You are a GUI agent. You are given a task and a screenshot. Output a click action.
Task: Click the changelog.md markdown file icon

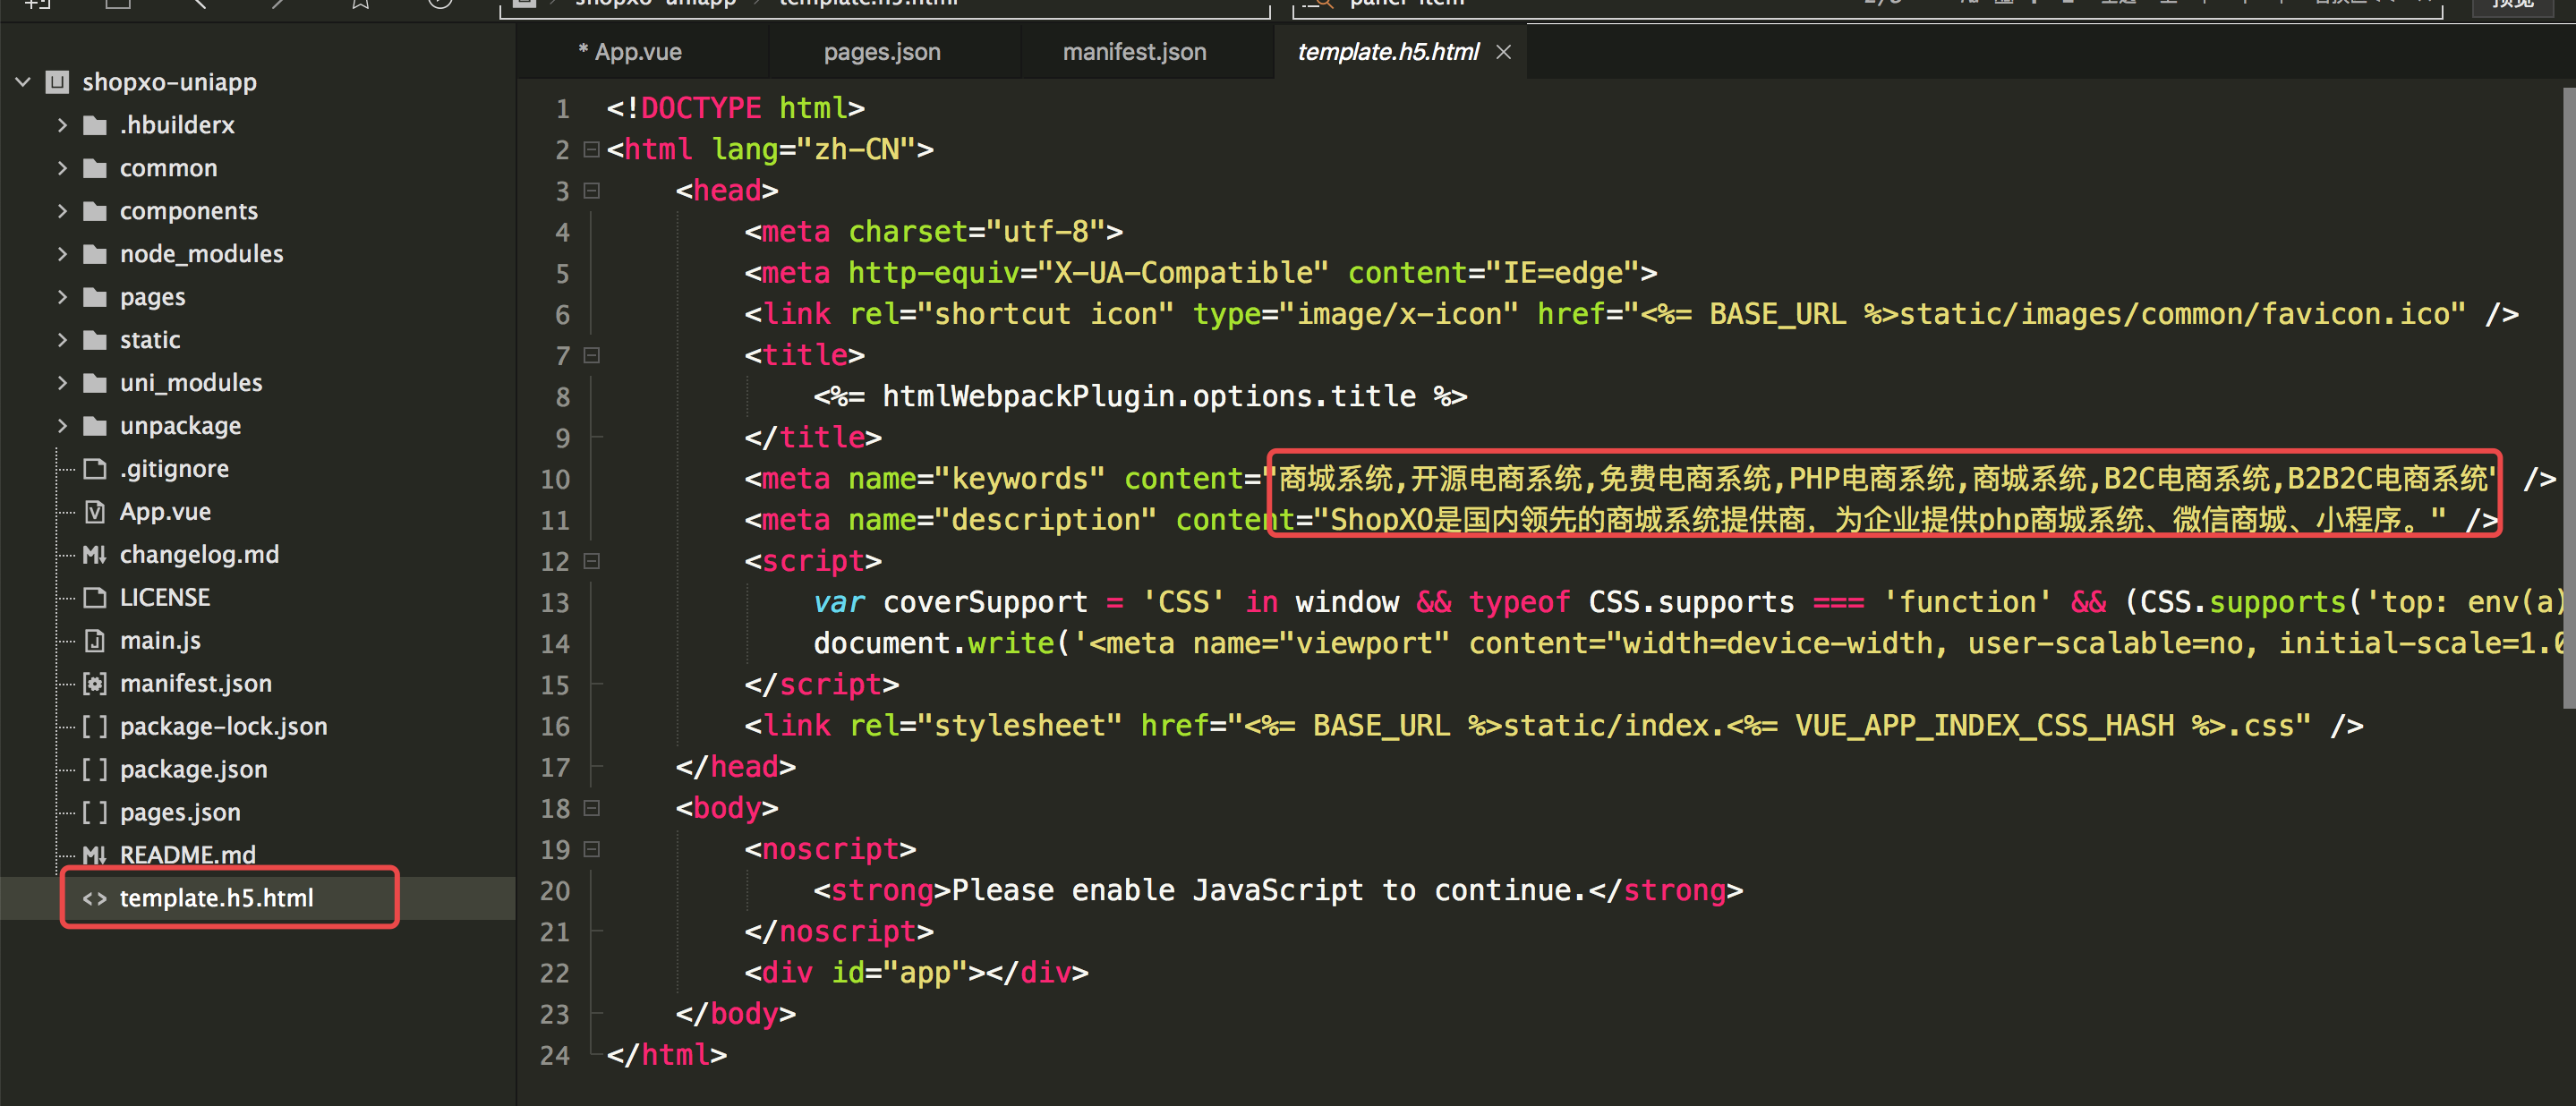(95, 555)
